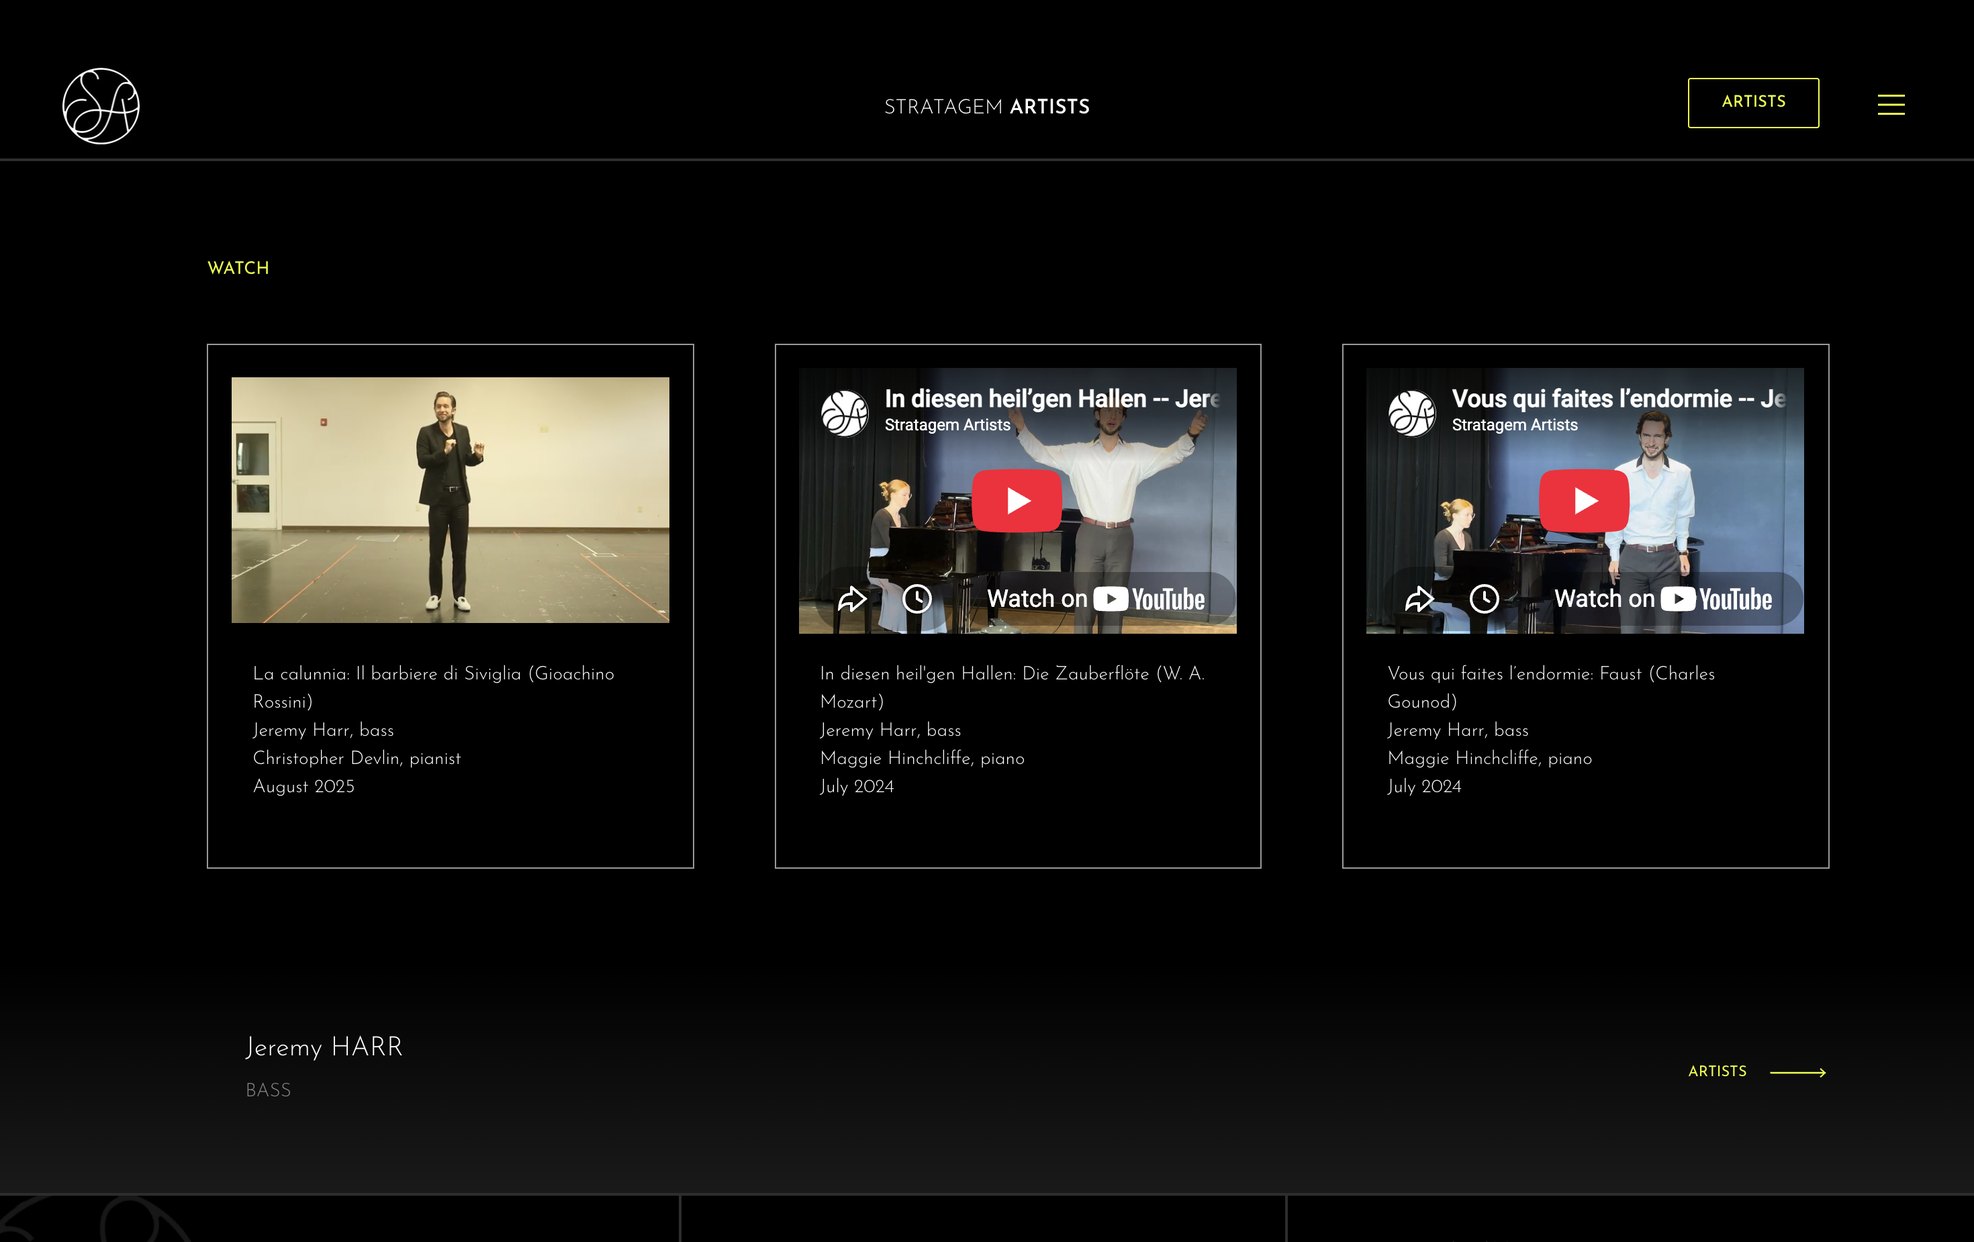
Task: Click 'July 2024' in the Zauberflöte card
Action: 857,786
